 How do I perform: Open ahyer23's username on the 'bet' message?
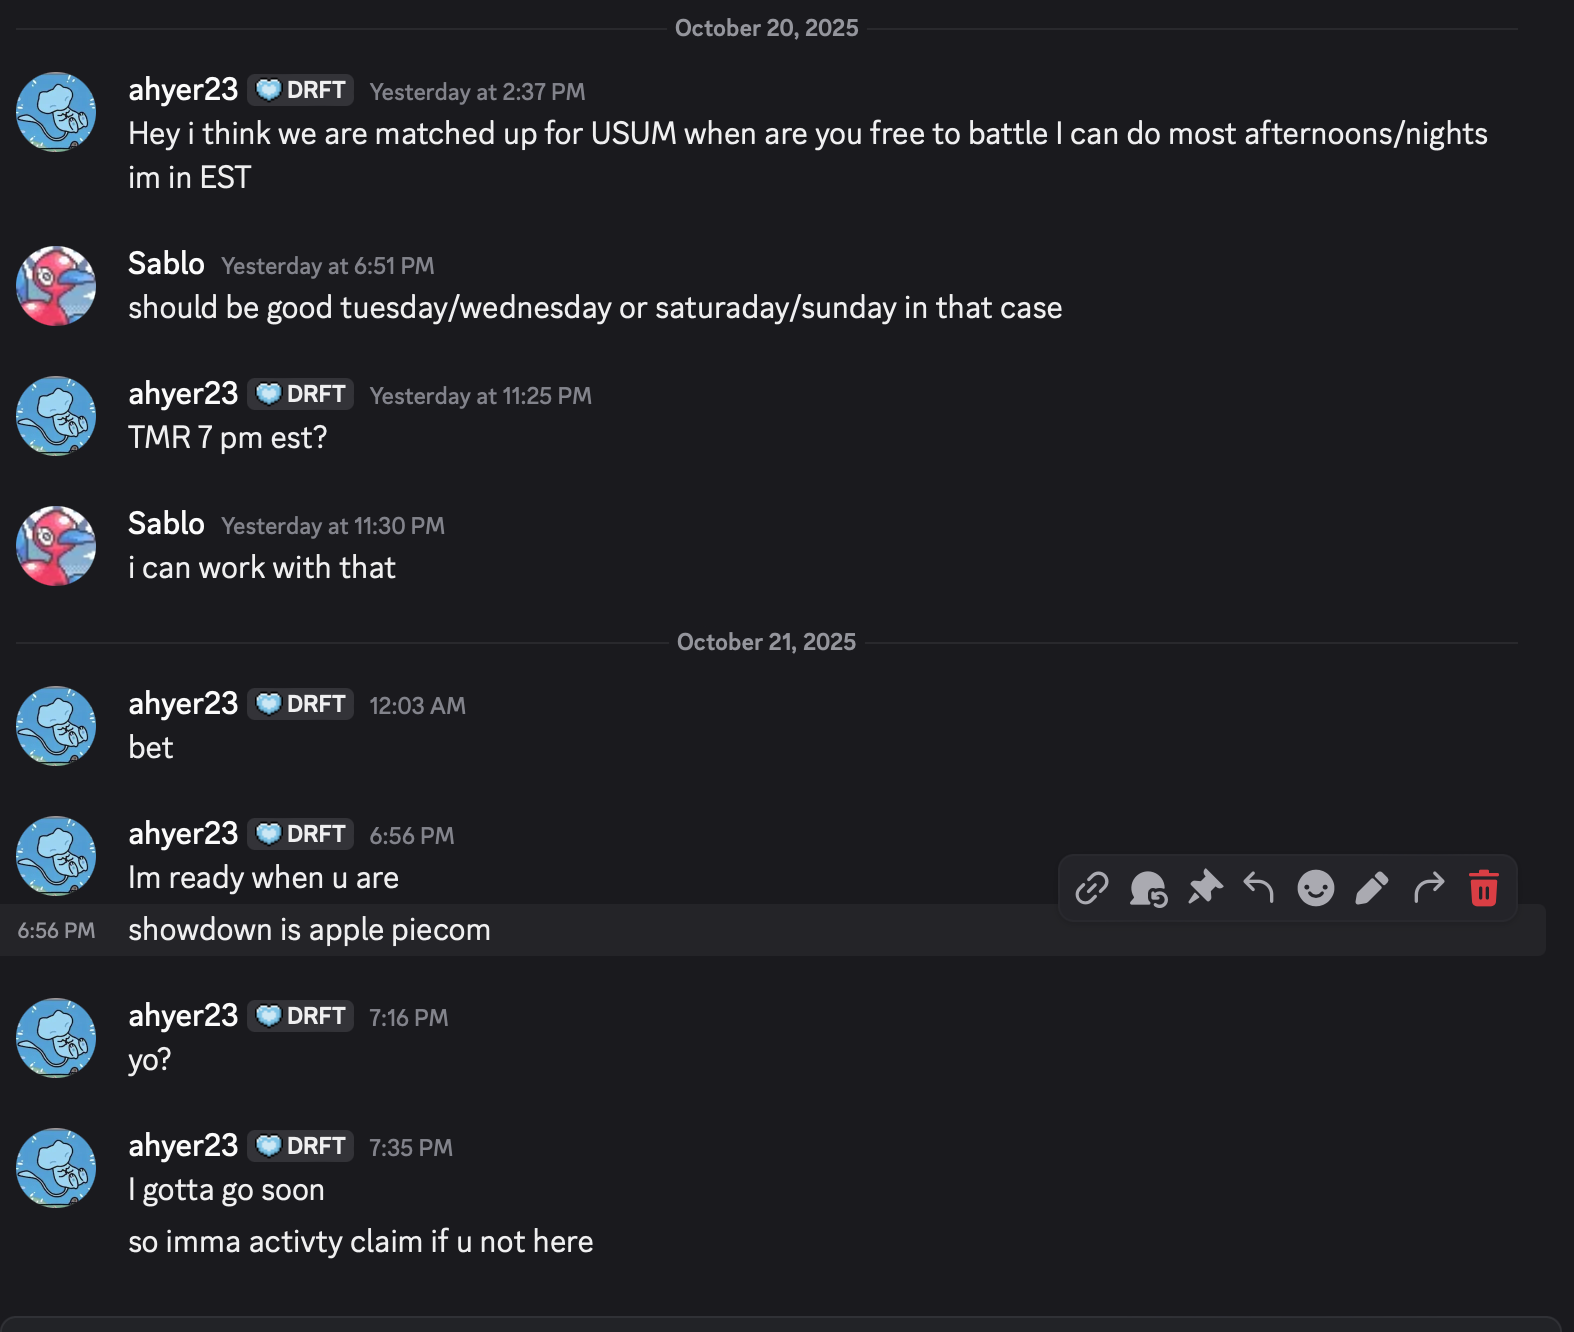(x=183, y=704)
